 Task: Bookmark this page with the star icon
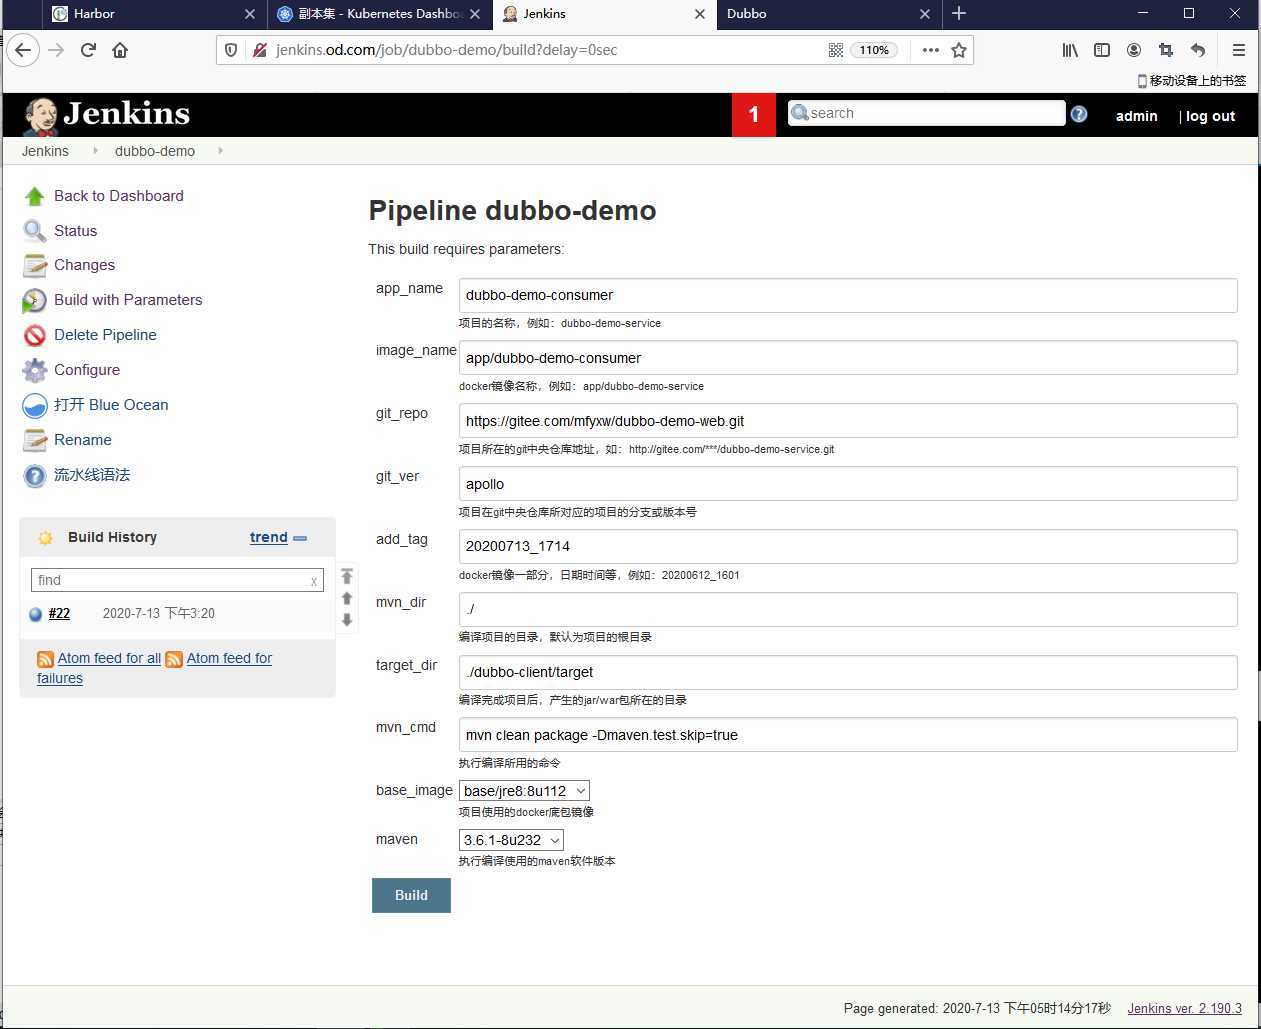point(959,50)
